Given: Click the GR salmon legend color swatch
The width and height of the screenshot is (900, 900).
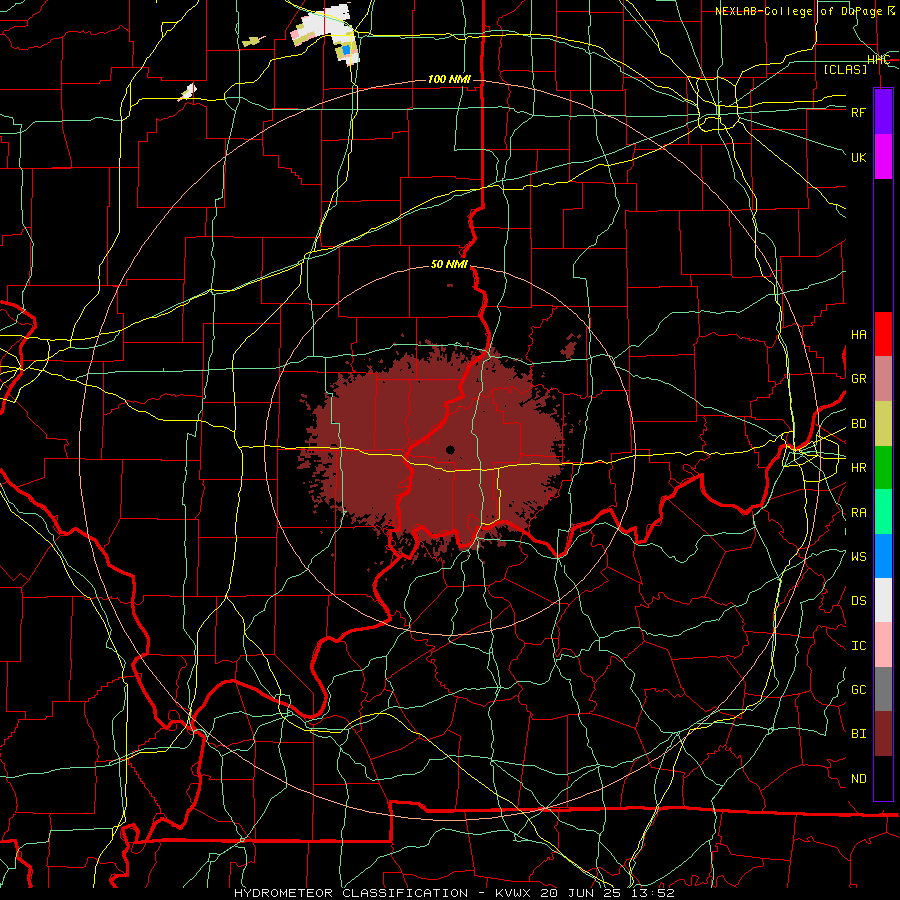Looking at the screenshot, I should pos(883,379).
